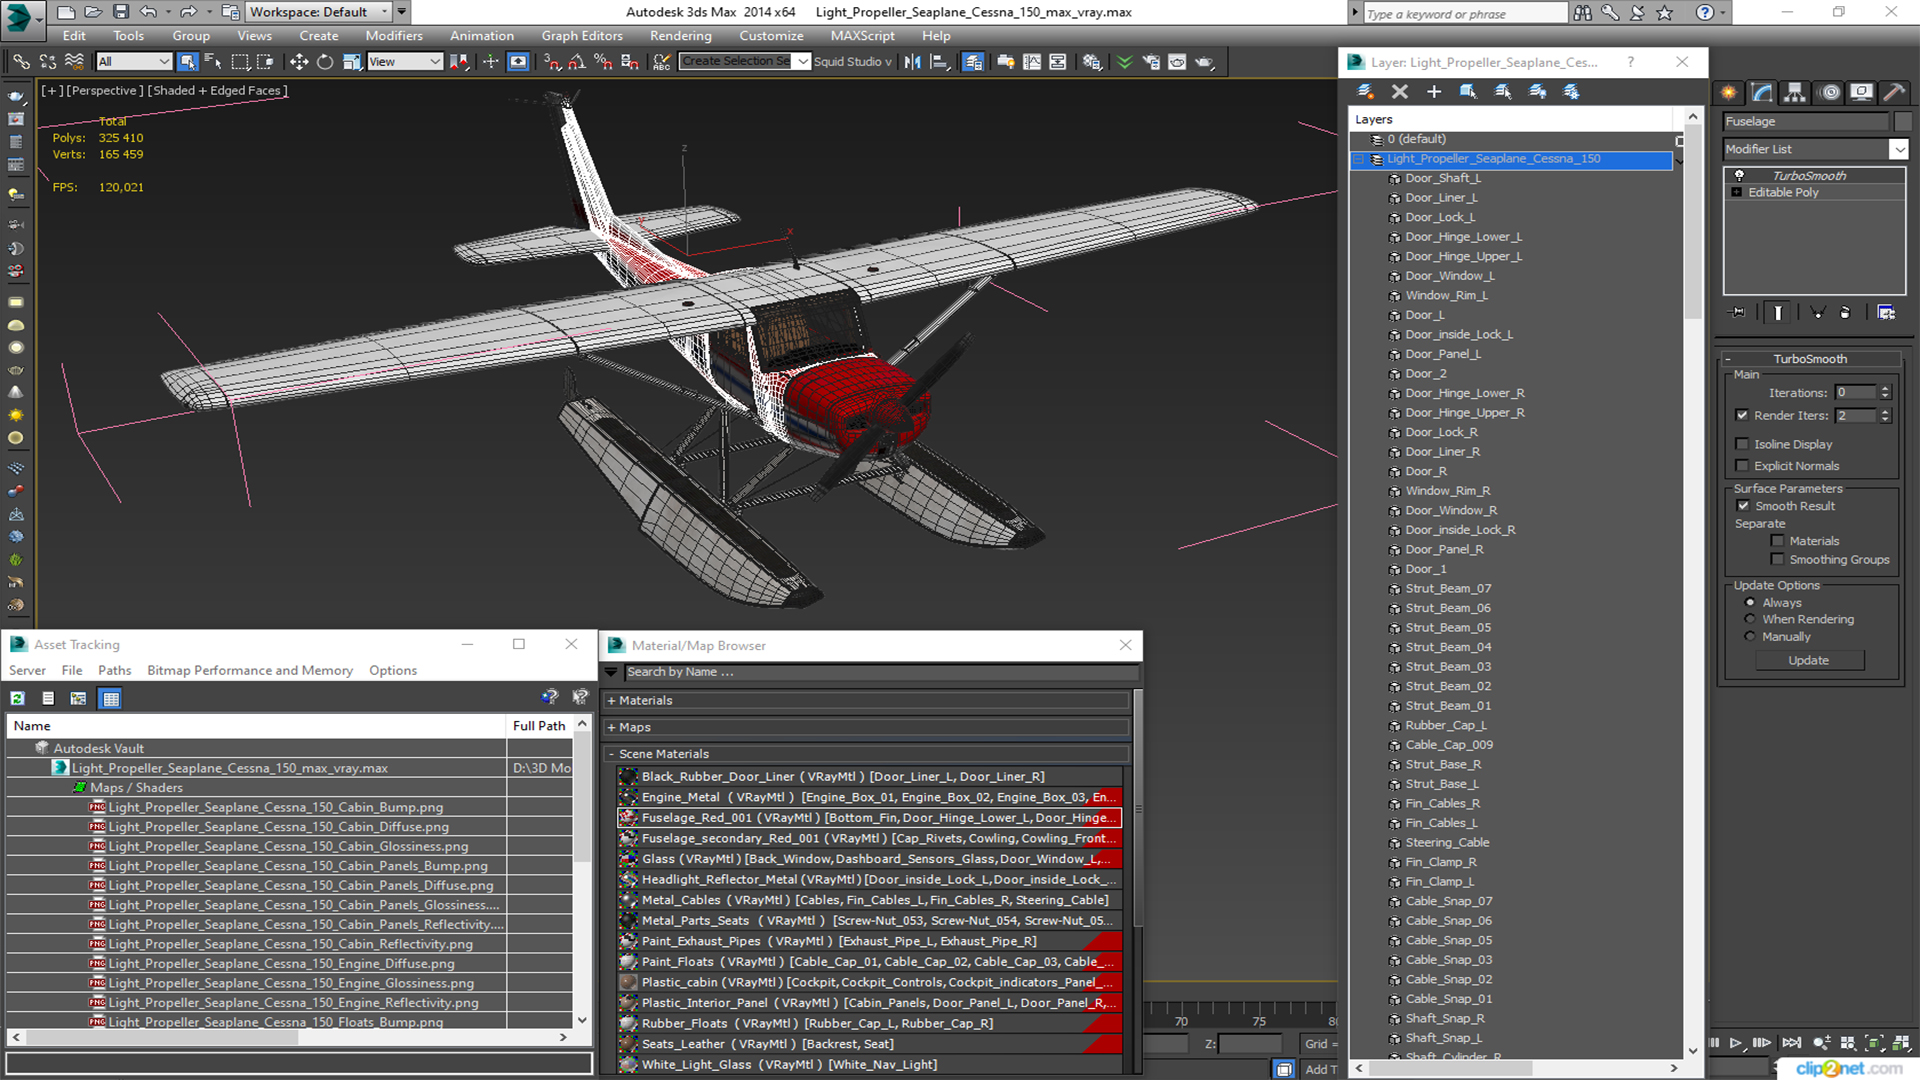Image resolution: width=1920 pixels, height=1080 pixels.
Task: Open the Graph Editors menu
Action: tap(582, 36)
